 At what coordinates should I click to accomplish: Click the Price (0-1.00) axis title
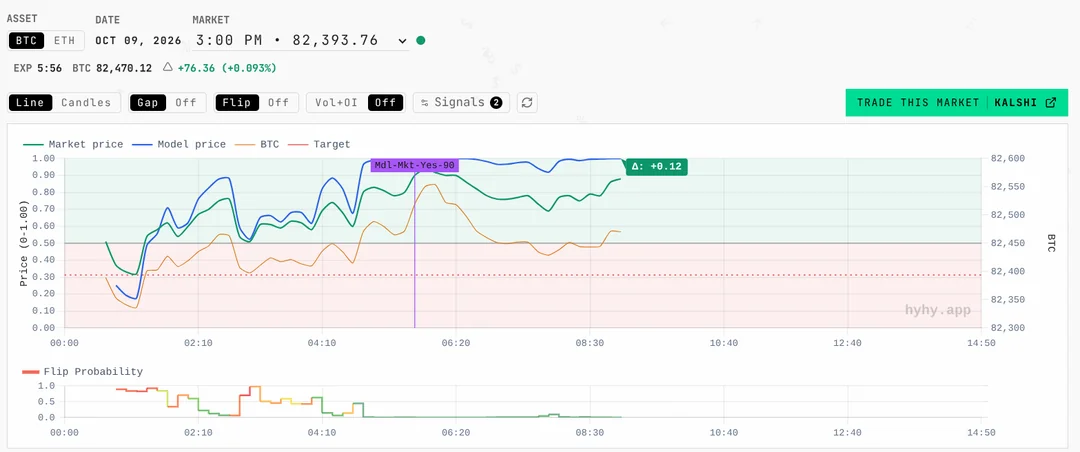(x=24, y=243)
